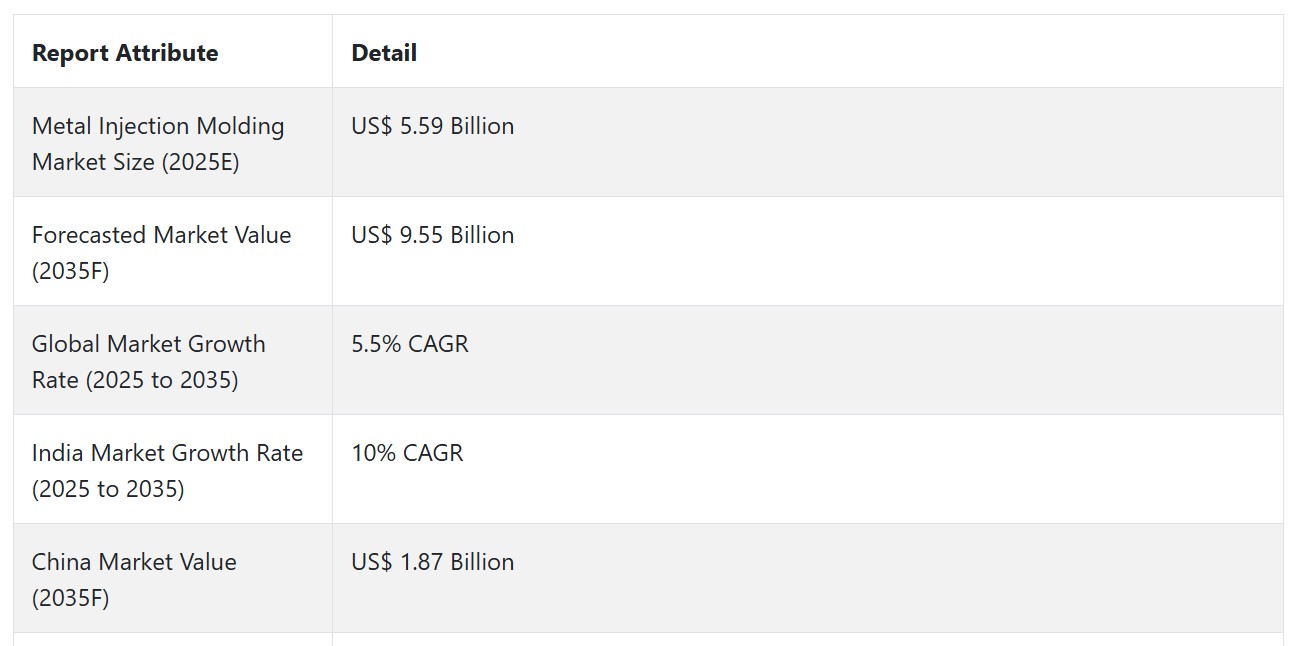
Task: Select the Metal Injection Molding Market Size cell
Action: (x=173, y=142)
